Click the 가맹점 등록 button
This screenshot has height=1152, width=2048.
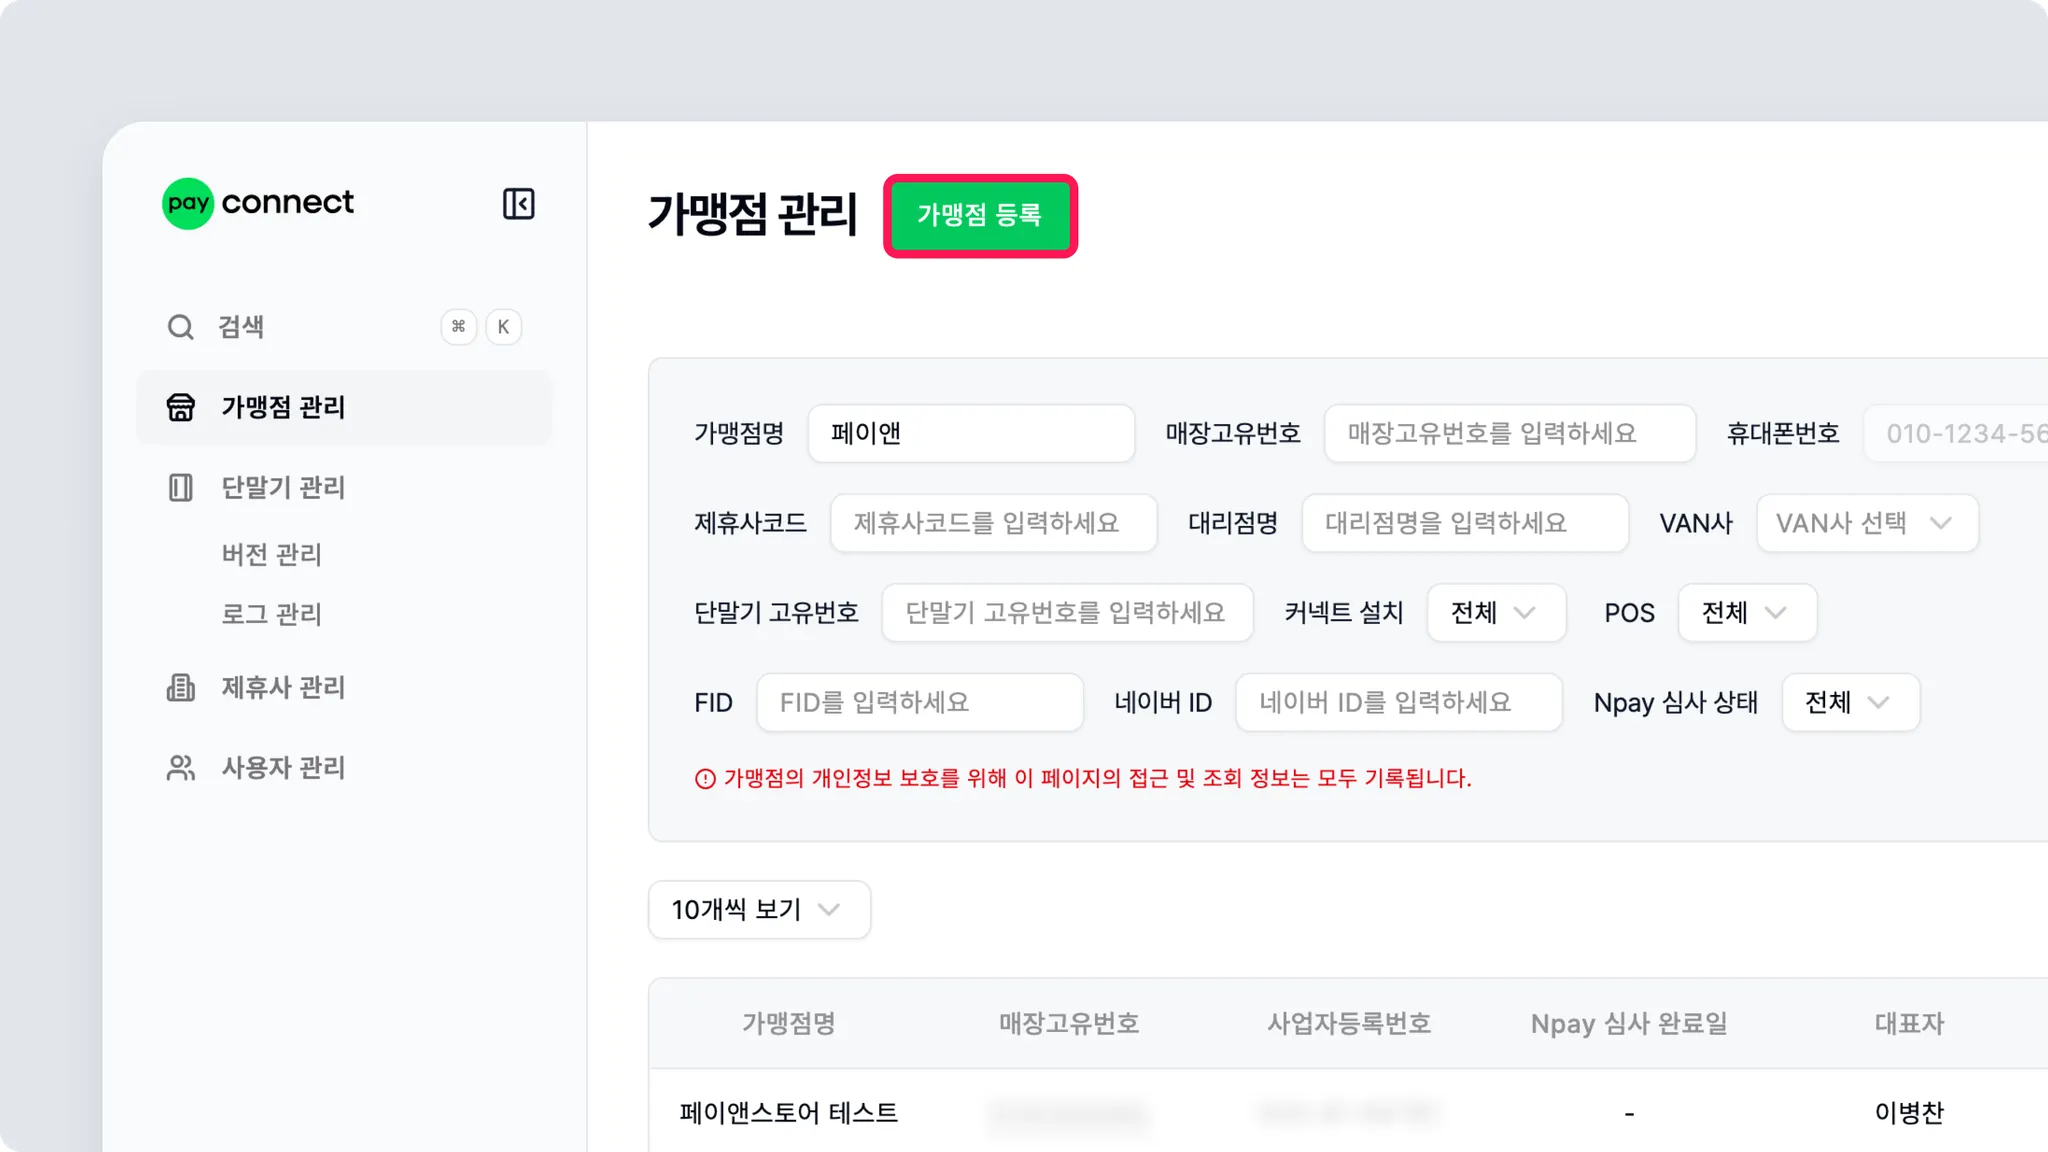click(979, 215)
